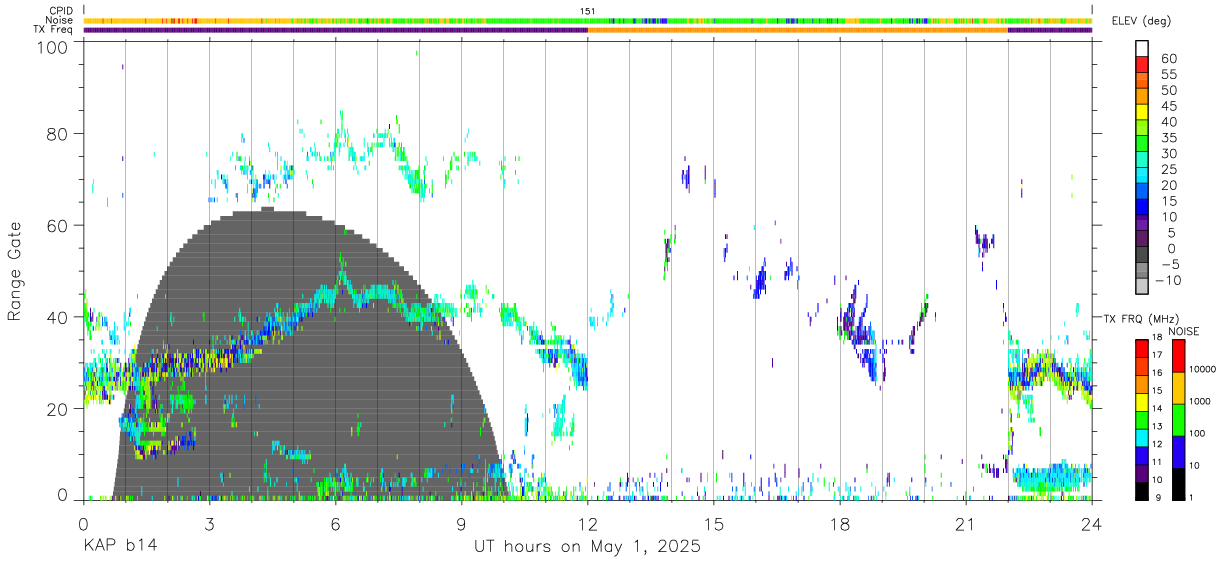Click the KAP b14 radar beam label
This screenshot has height=567, width=1228.
[120, 547]
